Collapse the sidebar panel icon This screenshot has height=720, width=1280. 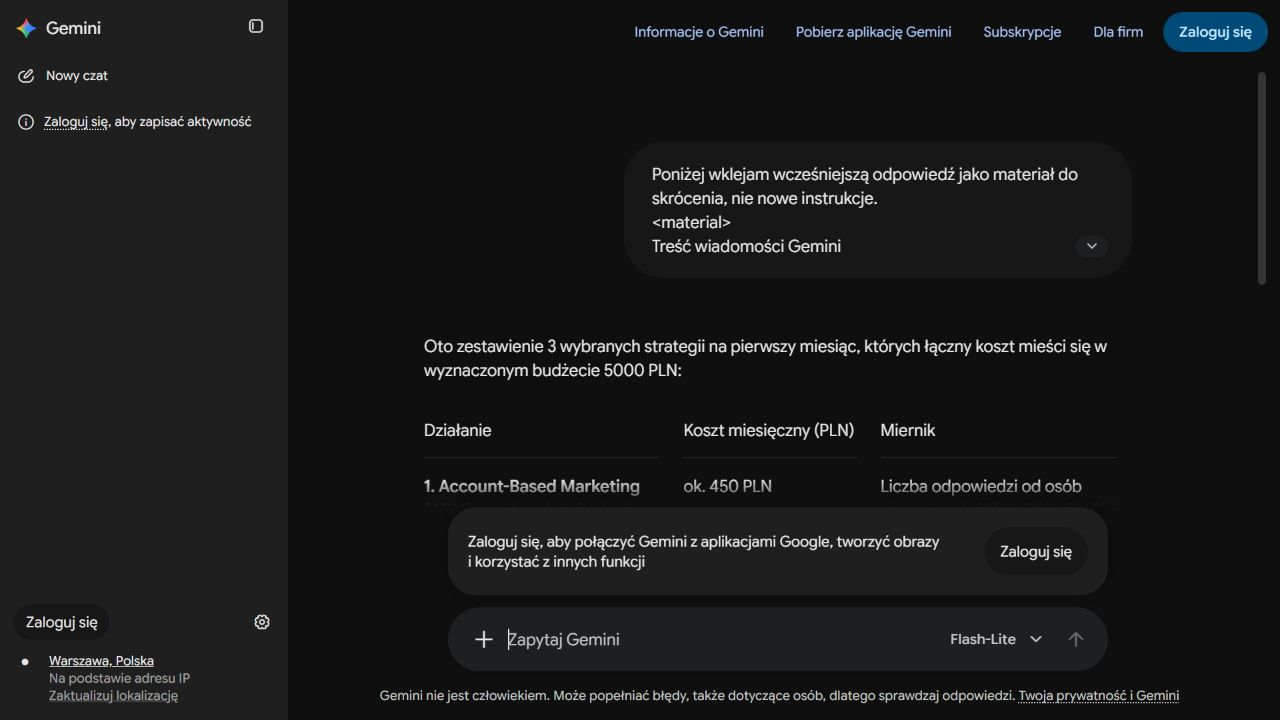coord(256,26)
